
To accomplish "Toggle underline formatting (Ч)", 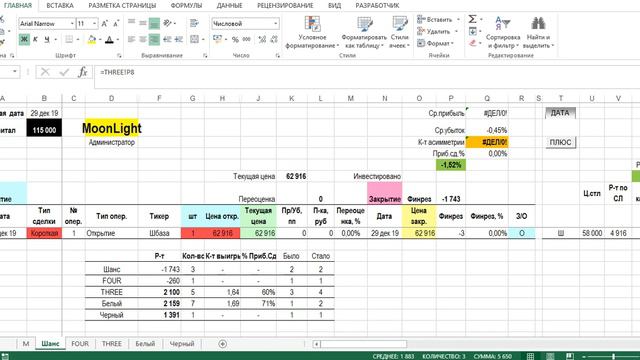I will tap(47, 39).
